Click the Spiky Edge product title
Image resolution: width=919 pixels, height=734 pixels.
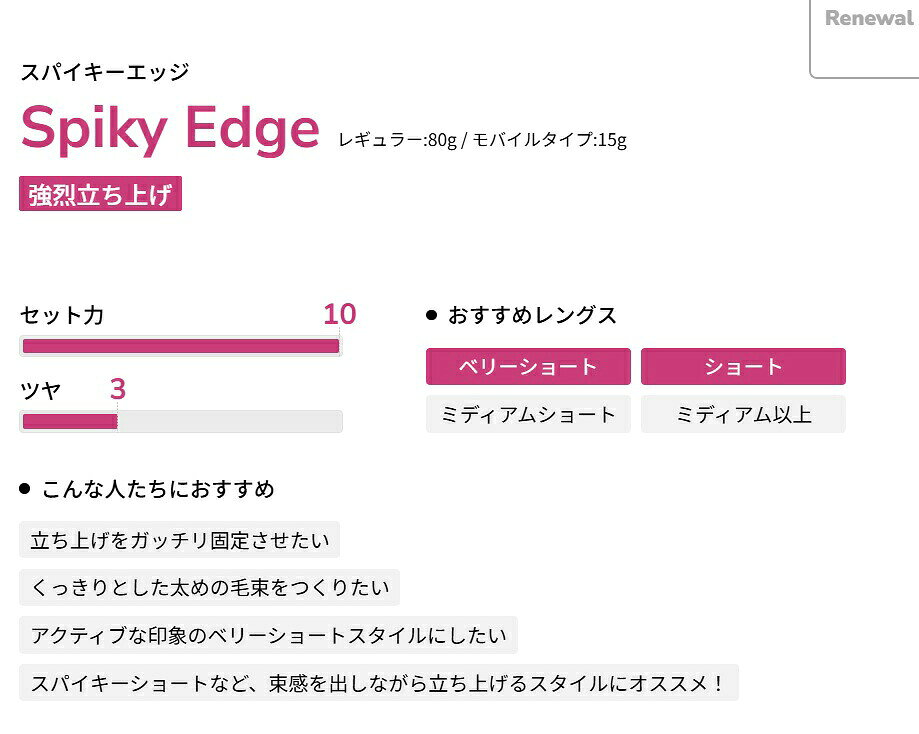170,128
